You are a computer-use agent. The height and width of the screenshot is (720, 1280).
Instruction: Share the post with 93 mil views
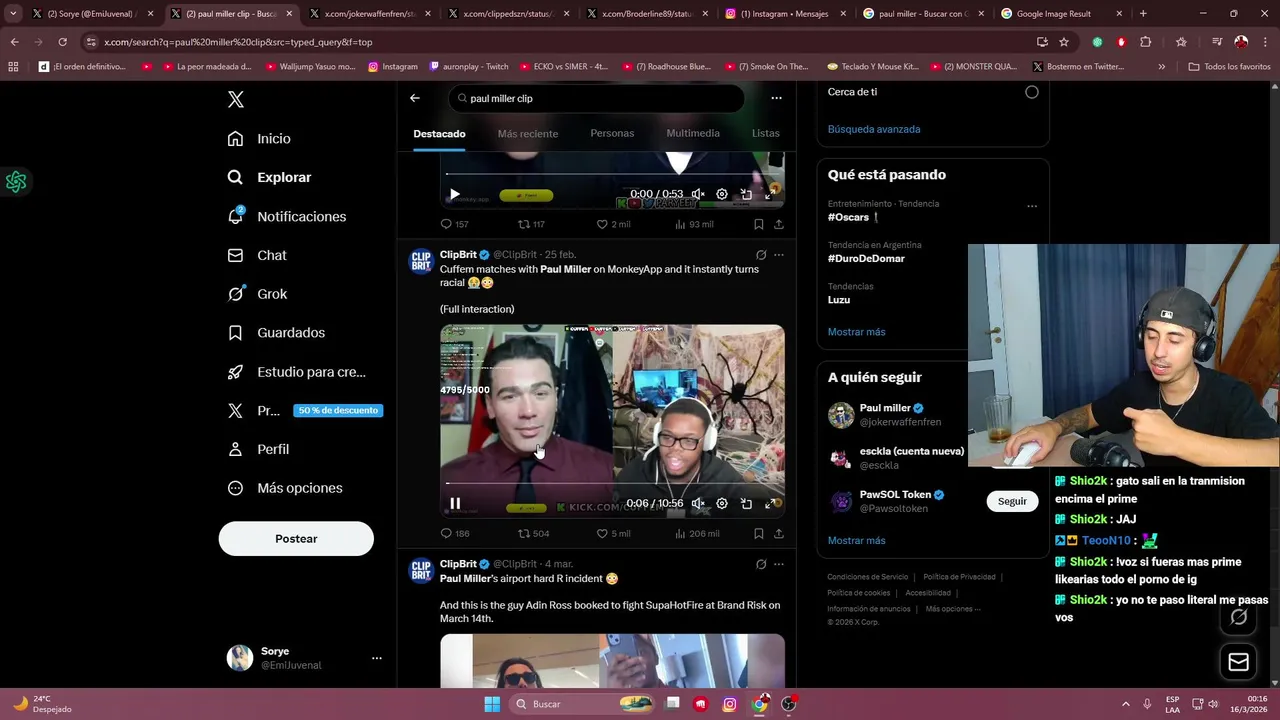tap(779, 224)
